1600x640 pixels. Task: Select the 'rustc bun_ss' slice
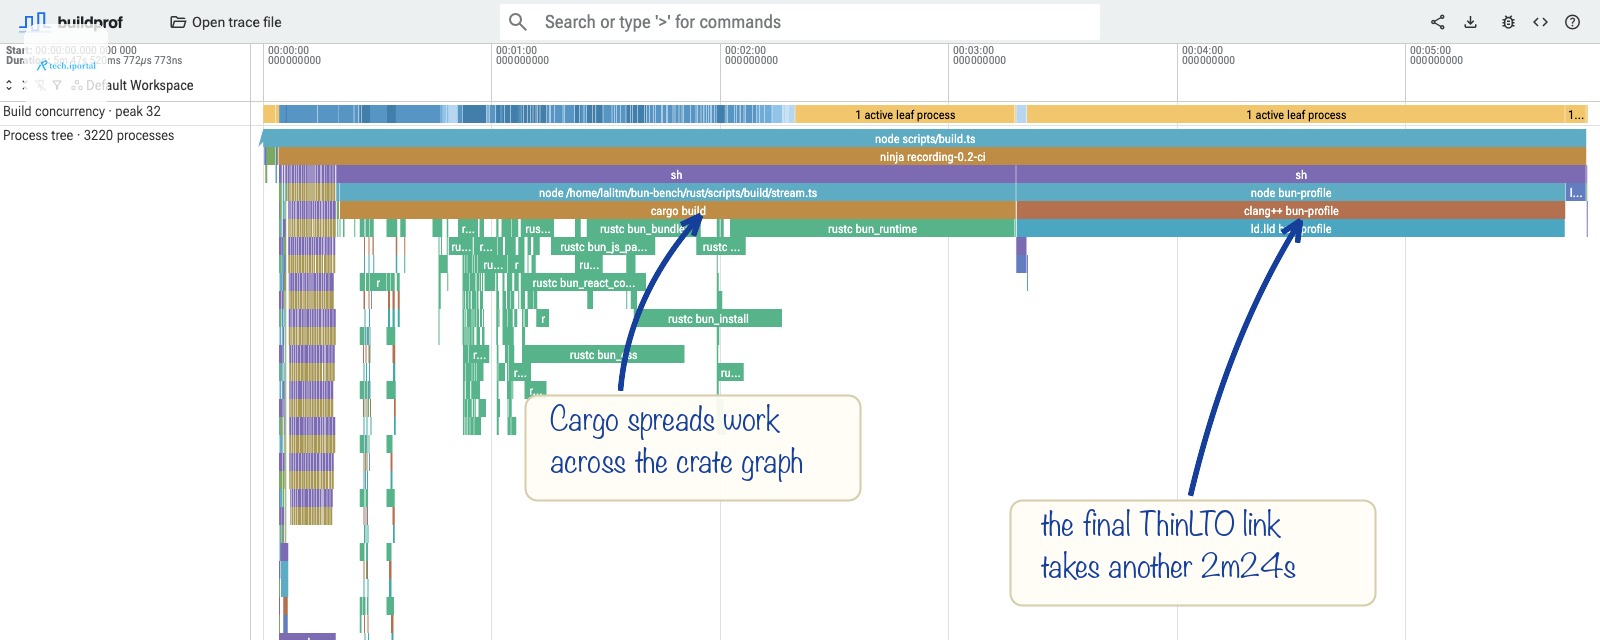(x=603, y=354)
